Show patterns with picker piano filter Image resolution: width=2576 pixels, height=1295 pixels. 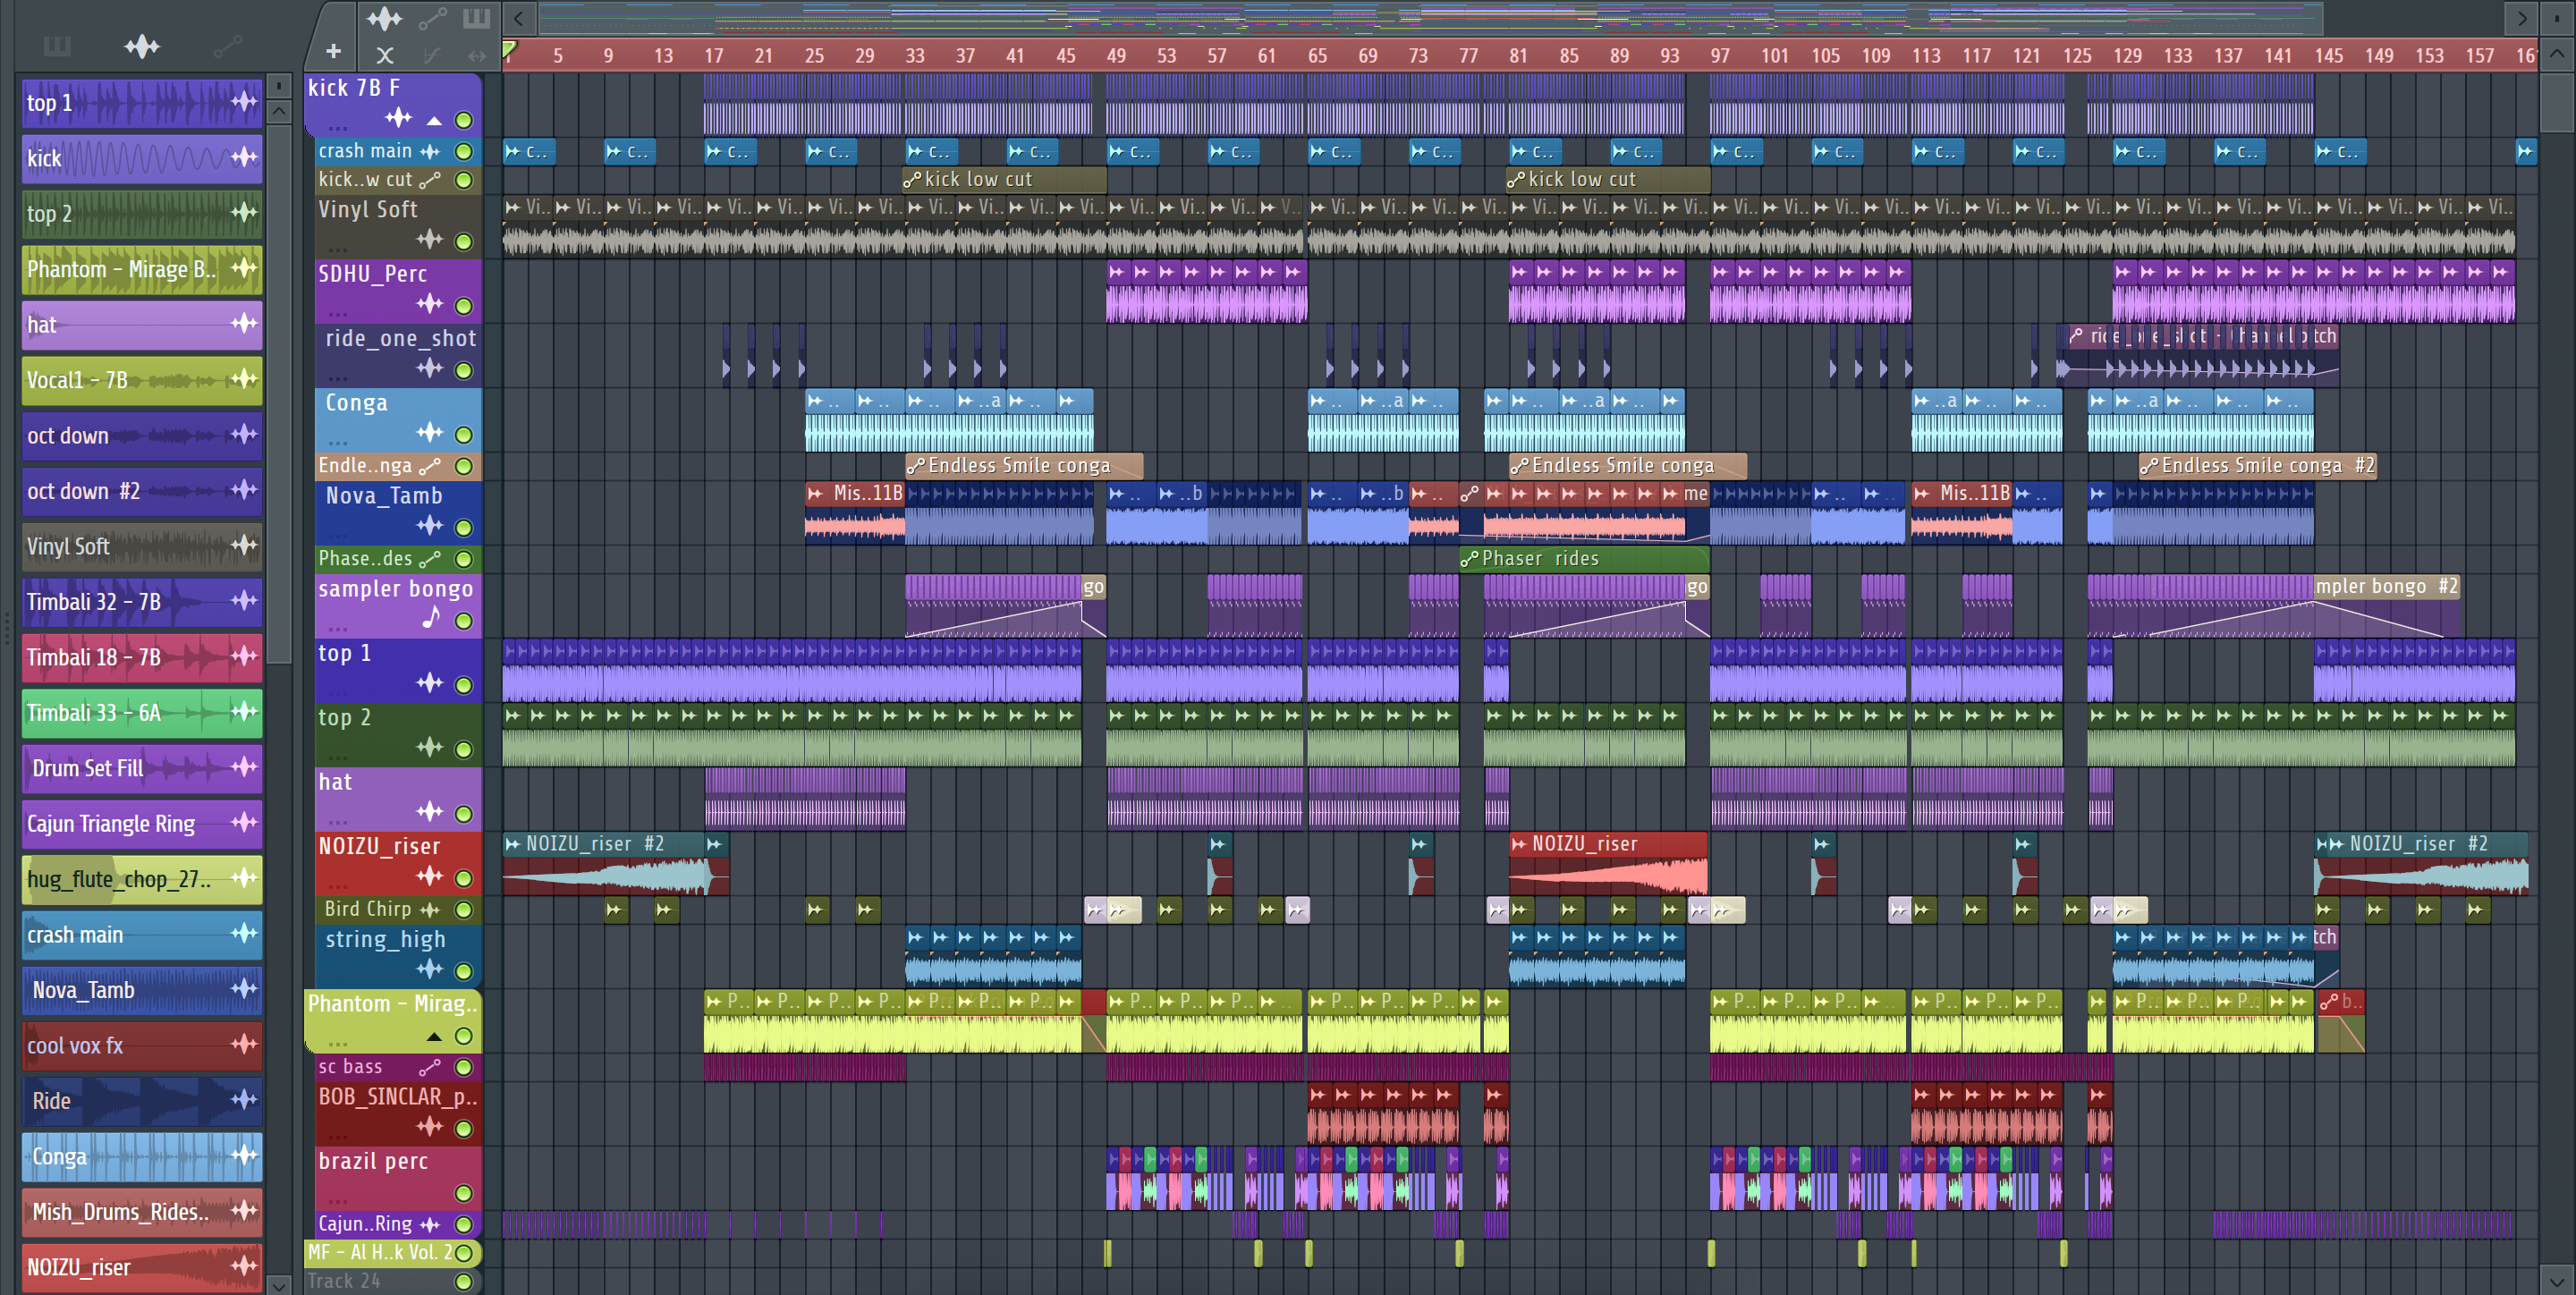point(57,46)
